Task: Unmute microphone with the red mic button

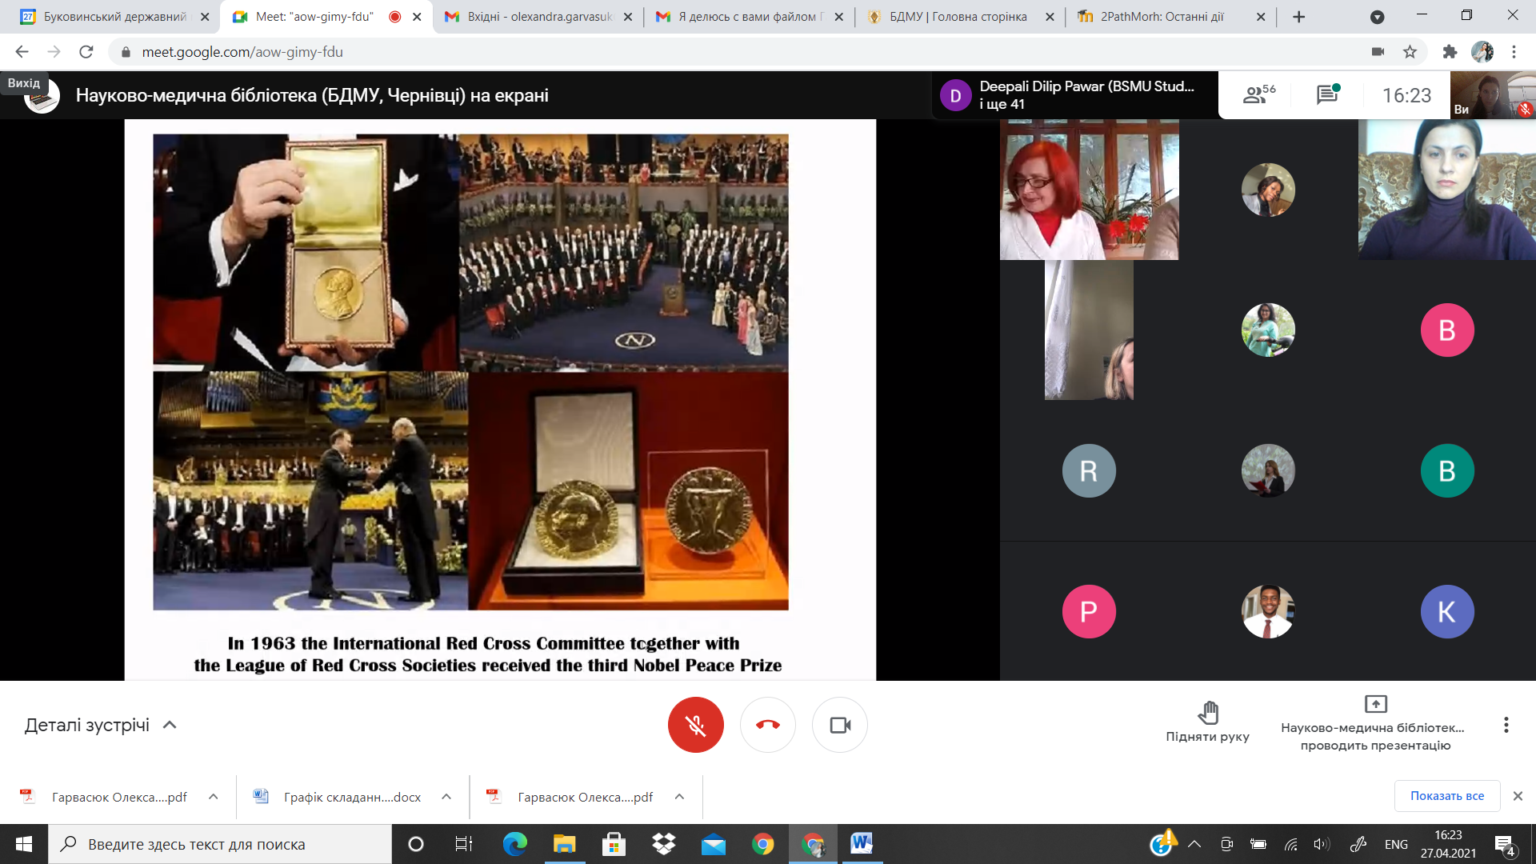Action: pos(696,725)
